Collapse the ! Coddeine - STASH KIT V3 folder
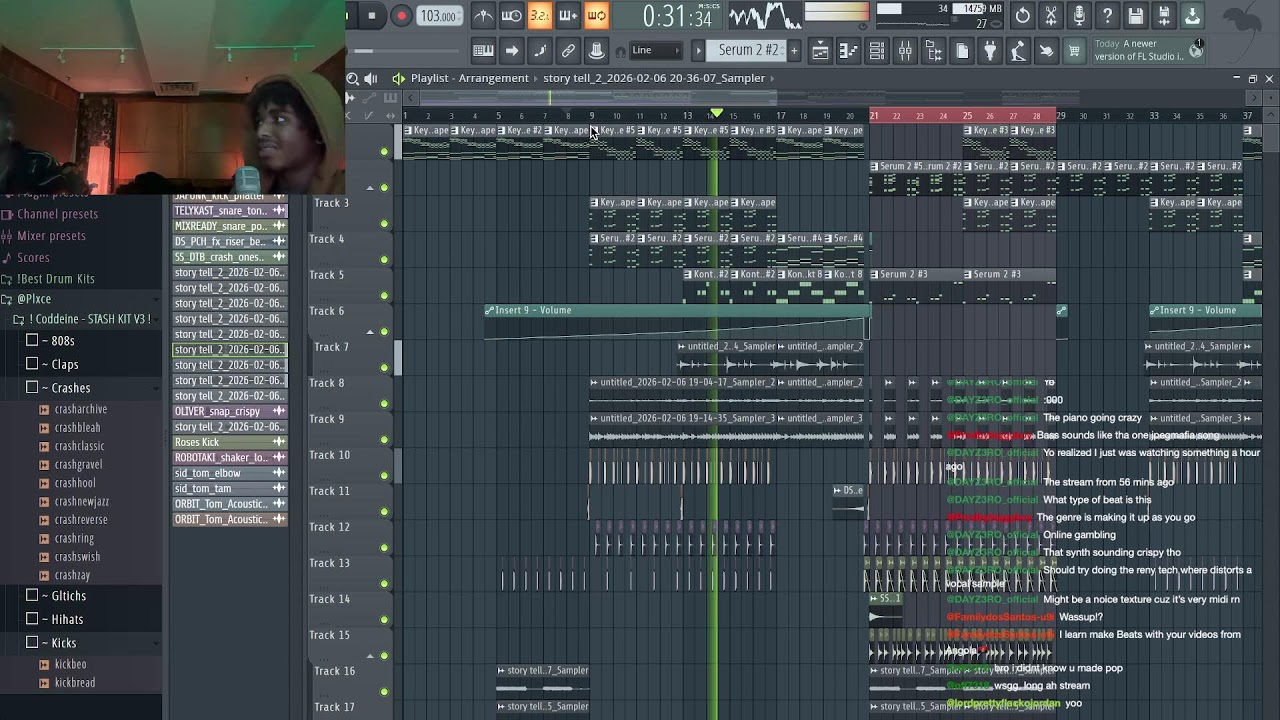Screen dimensions: 1280x720 click(x=90, y=319)
